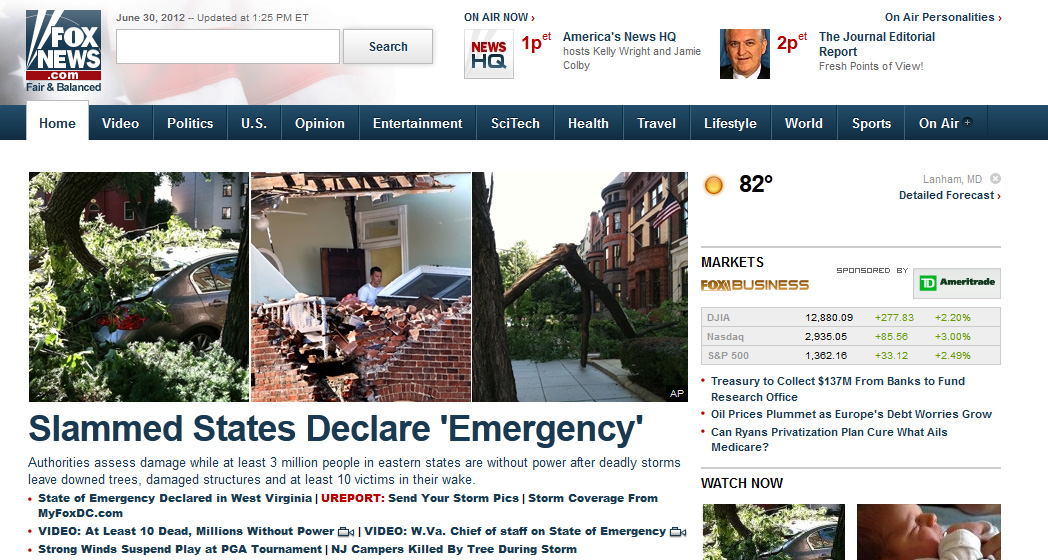Click into the search text field
Image resolution: width=1048 pixels, height=560 pixels.
coord(228,47)
